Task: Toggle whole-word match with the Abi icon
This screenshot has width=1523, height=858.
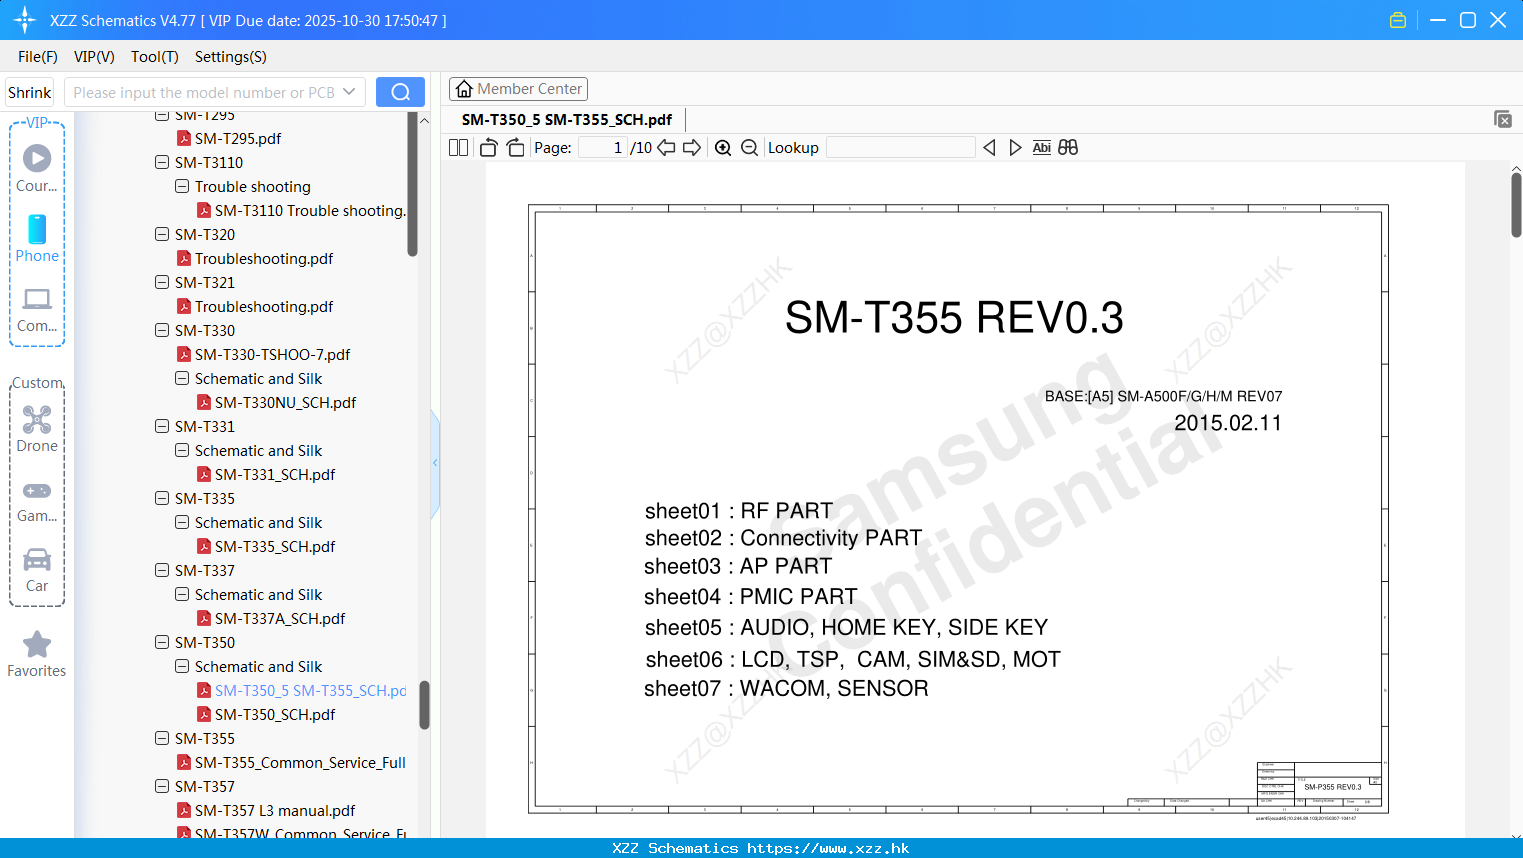Action: point(1042,147)
